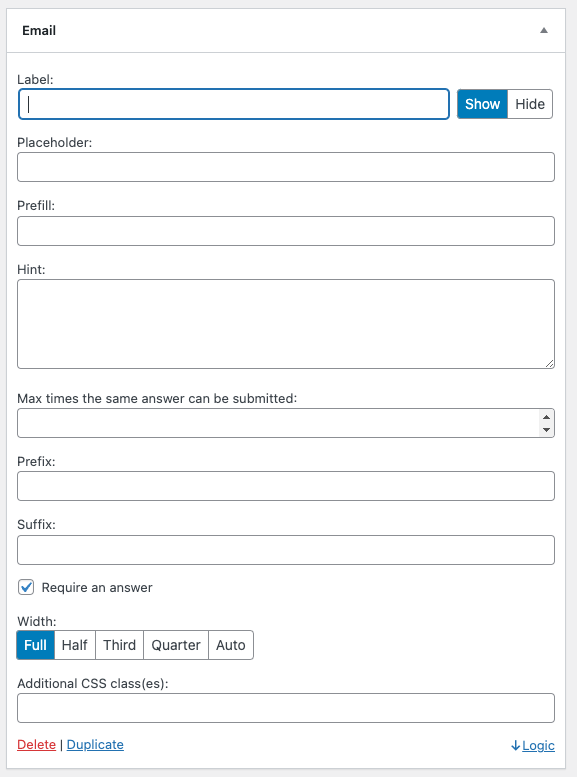
Task: Click the Placeholder input field
Action: click(x=286, y=167)
